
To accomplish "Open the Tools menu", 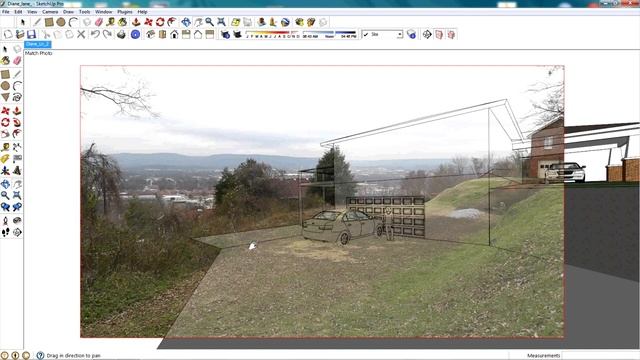I will tap(84, 12).
